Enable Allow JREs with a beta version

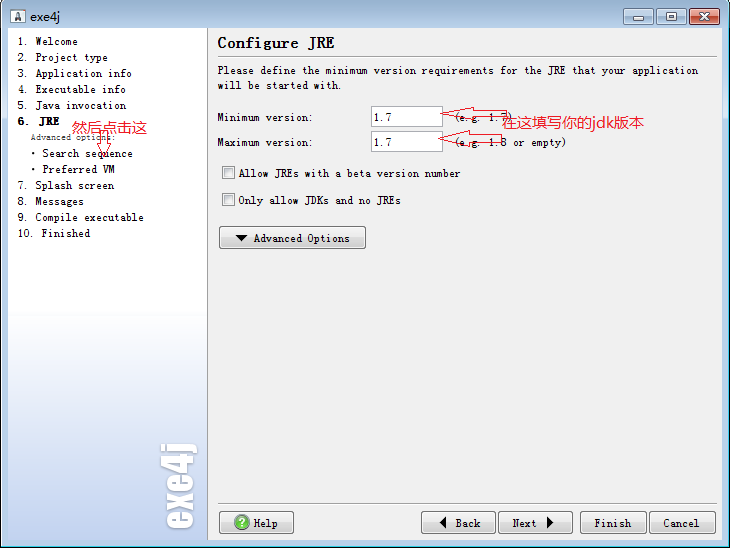pos(229,173)
